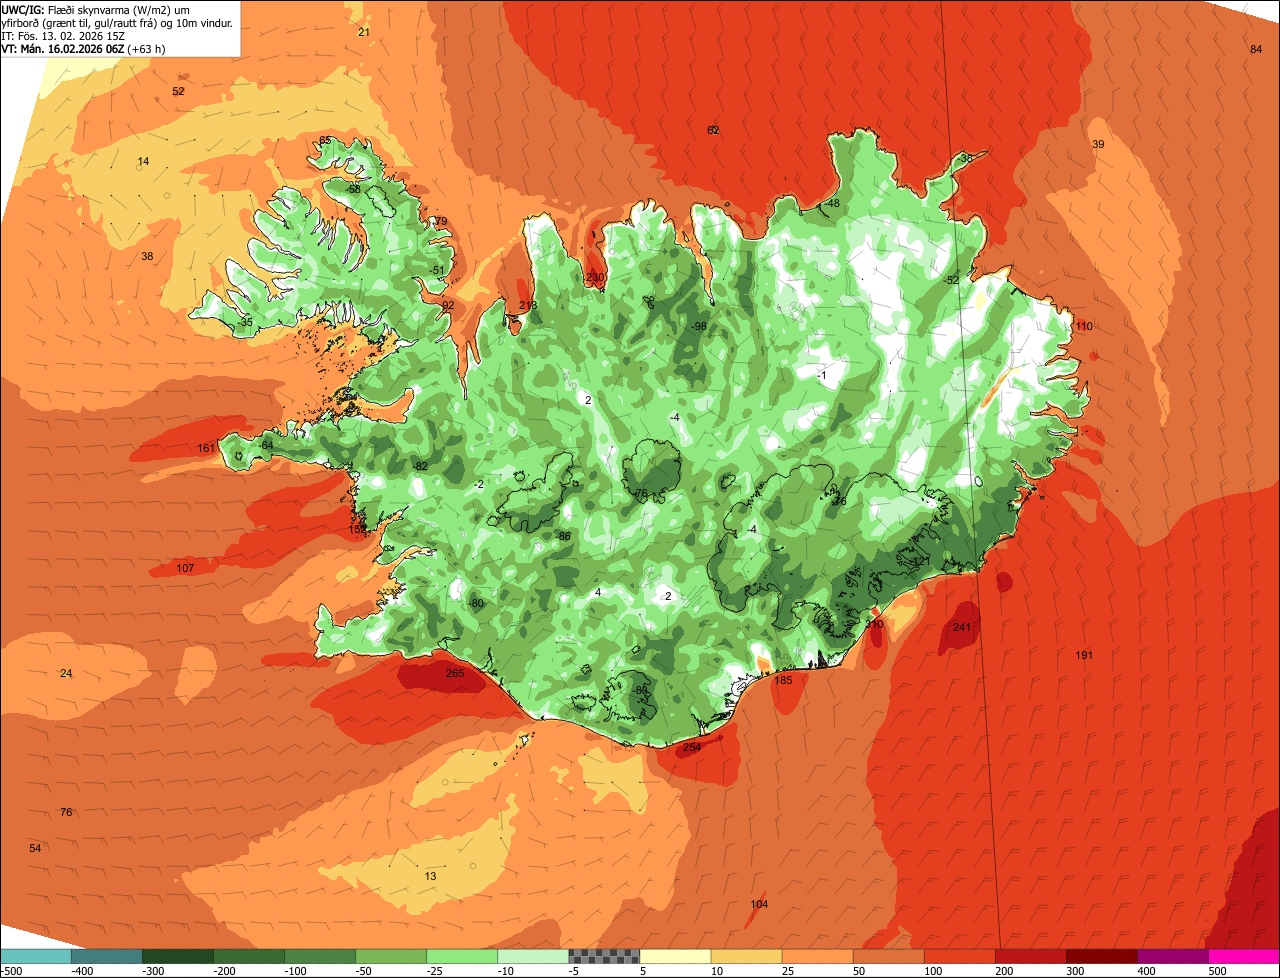1280x978 pixels.
Task: Choose the light green -25 to -10 legend swatch
Action: [x=462, y=956]
